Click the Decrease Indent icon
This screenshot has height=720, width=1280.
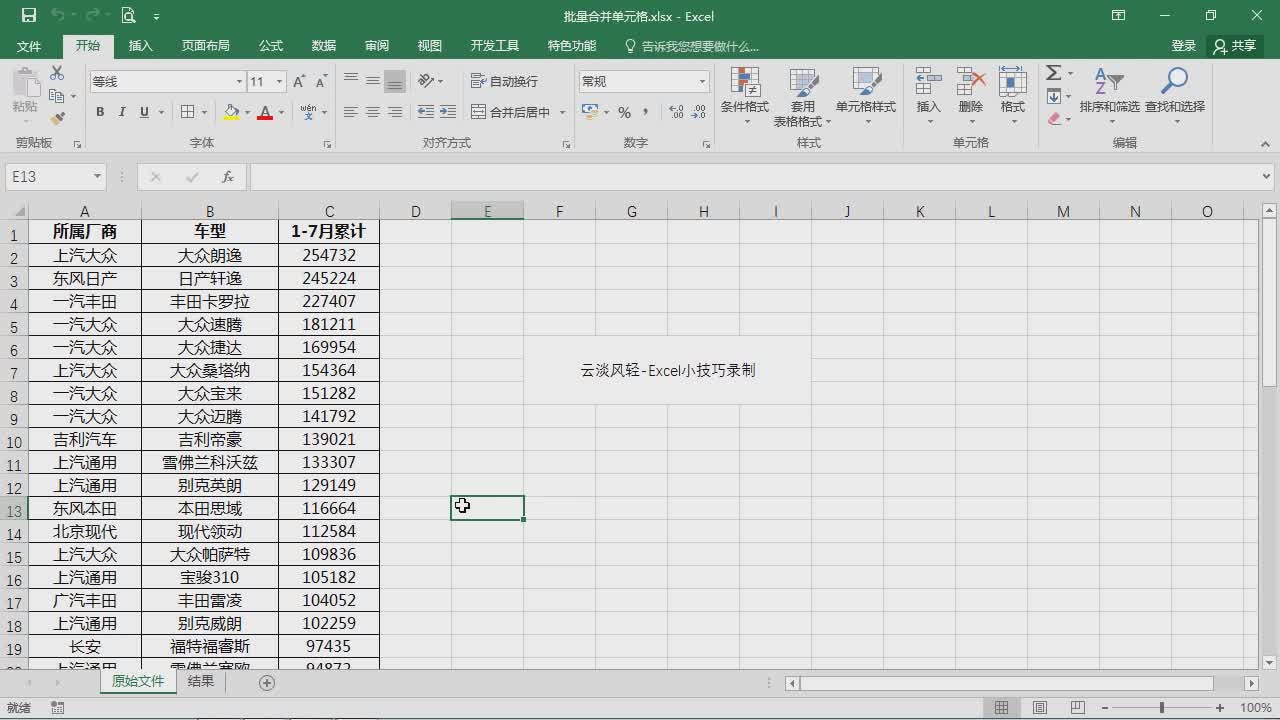(x=426, y=112)
